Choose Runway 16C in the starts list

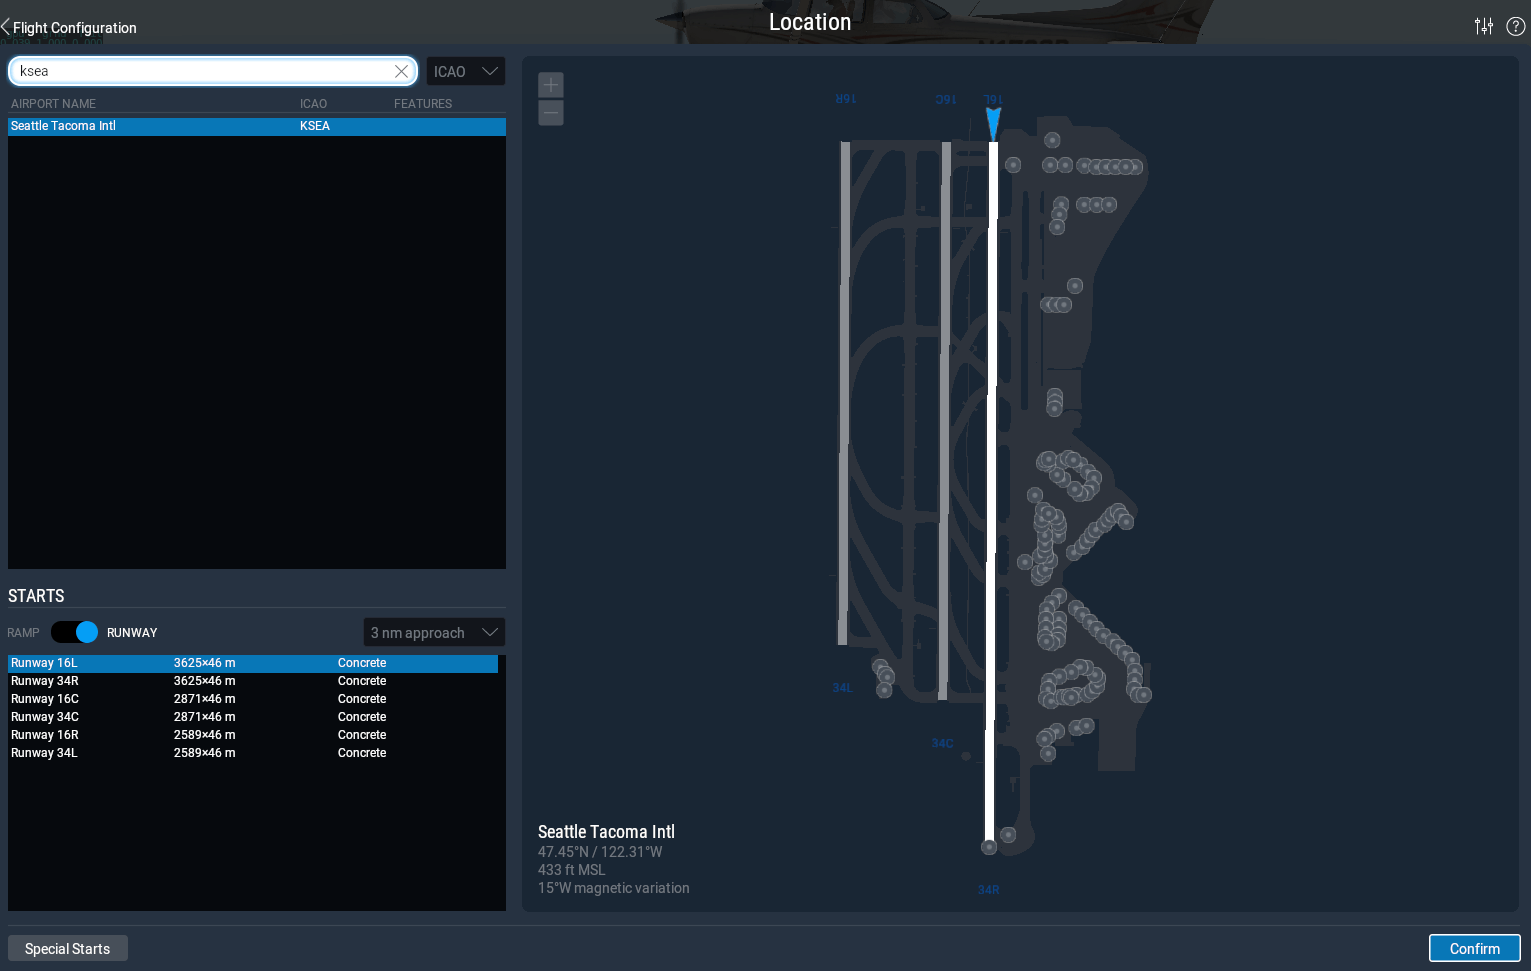pyautogui.click(x=45, y=699)
